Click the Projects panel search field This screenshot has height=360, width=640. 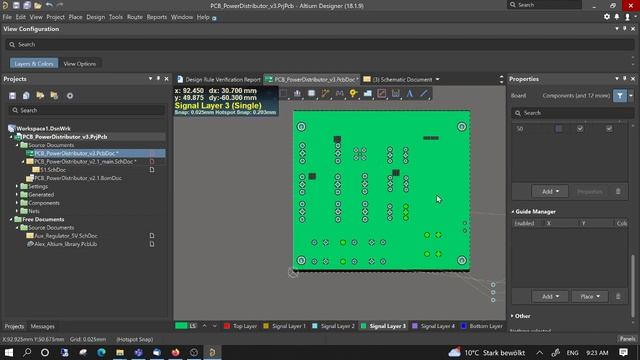point(87,110)
